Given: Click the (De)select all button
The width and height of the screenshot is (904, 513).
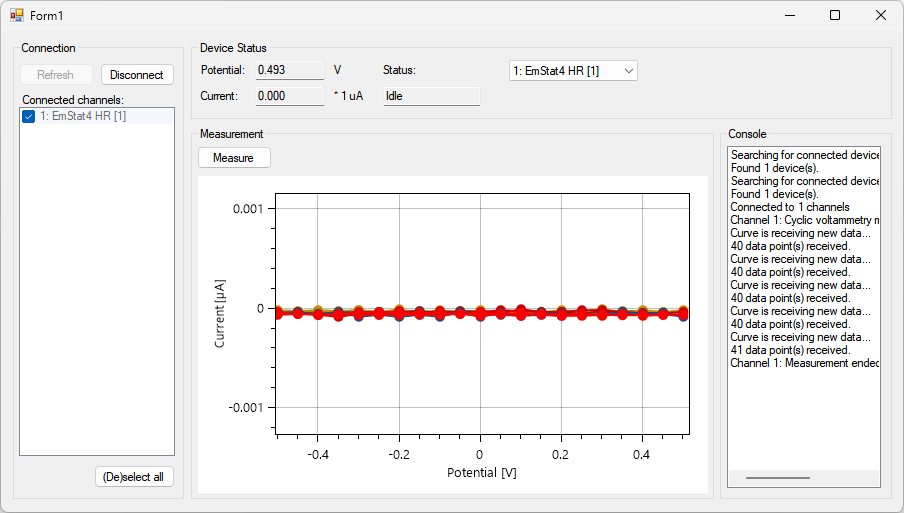Looking at the screenshot, I should pyautogui.click(x=134, y=477).
